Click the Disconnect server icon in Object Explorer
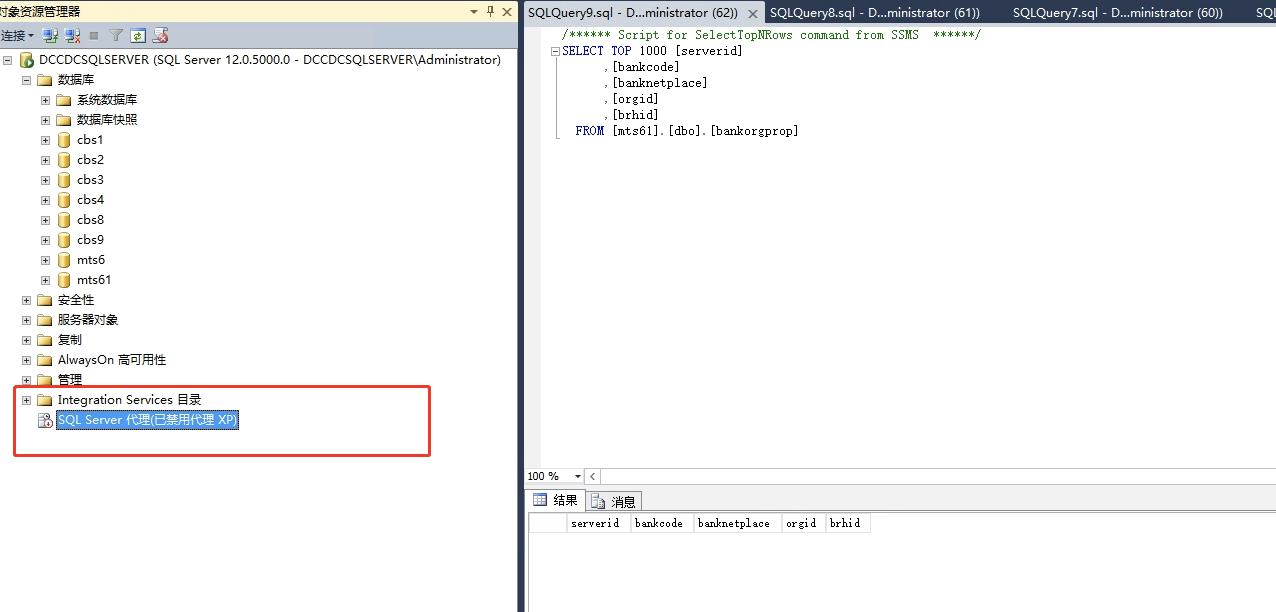This screenshot has height=612, width=1276. coord(71,35)
